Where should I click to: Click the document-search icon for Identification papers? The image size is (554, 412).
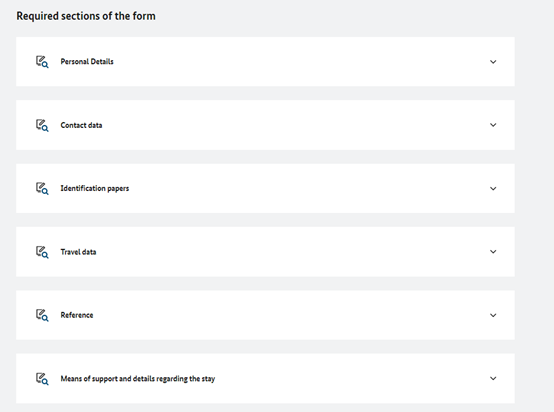[x=42, y=188]
